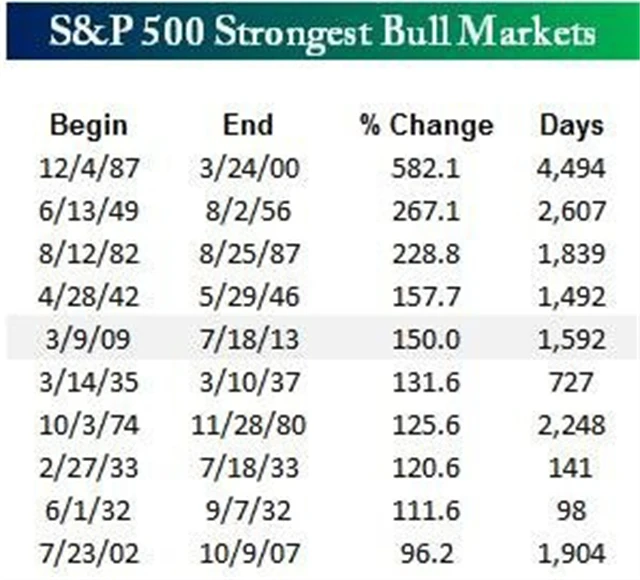This screenshot has width=640, height=580.
Task: Click the 1,492 days value
Action: (x=572, y=296)
